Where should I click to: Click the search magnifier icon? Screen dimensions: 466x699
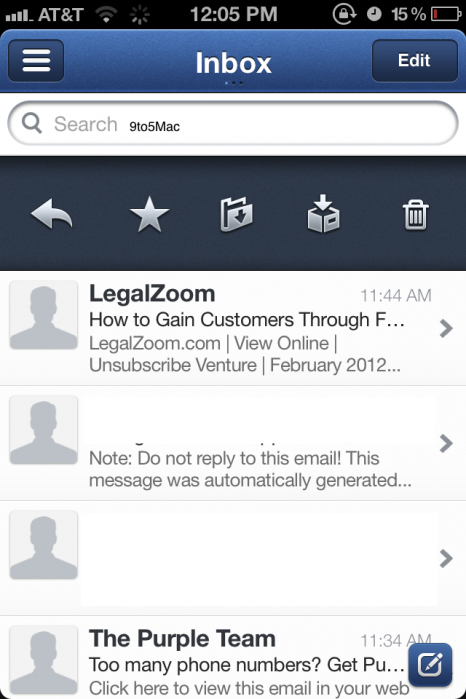pyautogui.click(x=32, y=123)
